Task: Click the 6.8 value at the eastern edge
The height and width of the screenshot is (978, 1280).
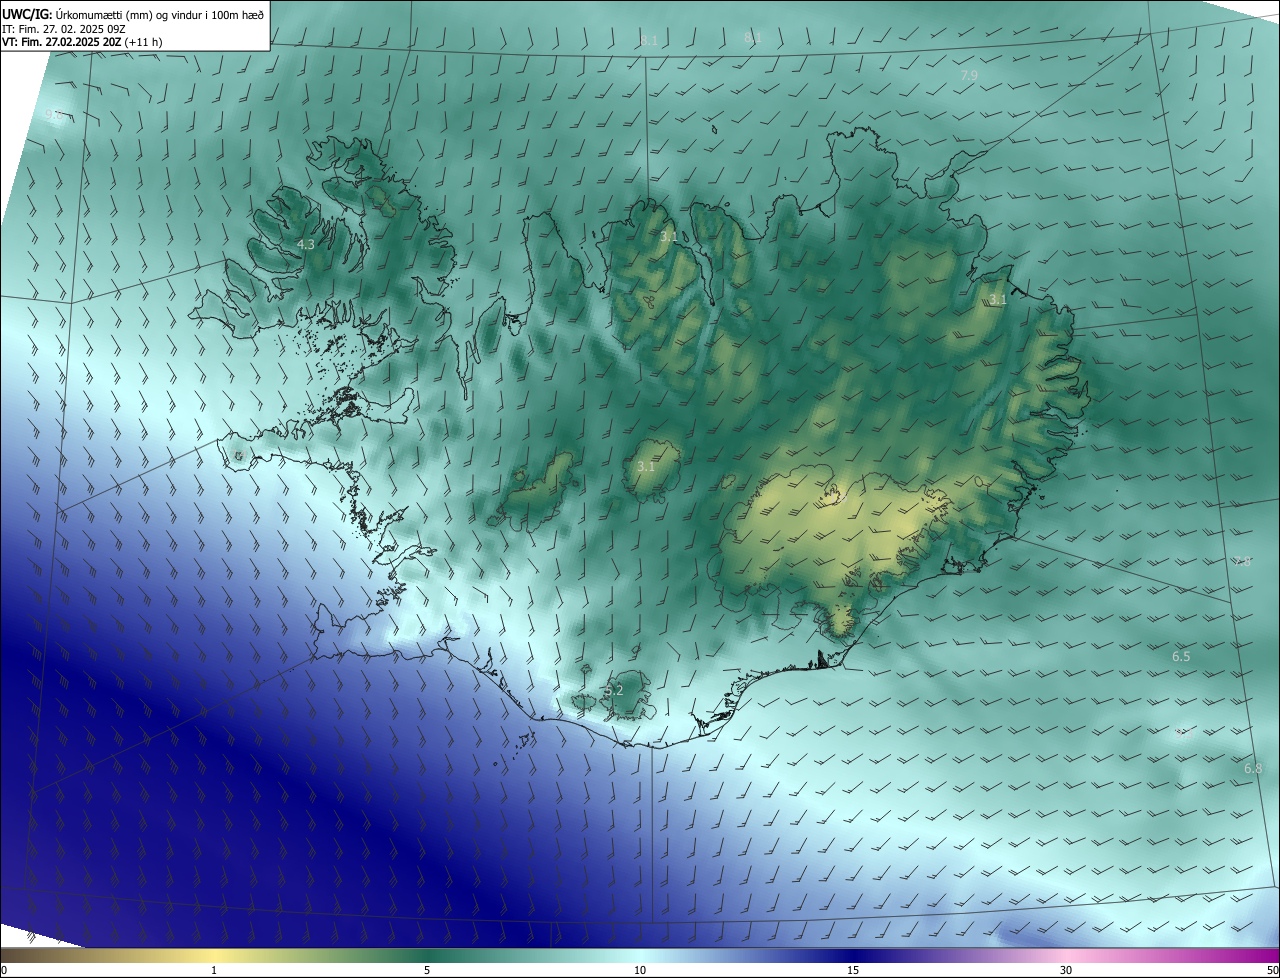Action: click(1253, 768)
